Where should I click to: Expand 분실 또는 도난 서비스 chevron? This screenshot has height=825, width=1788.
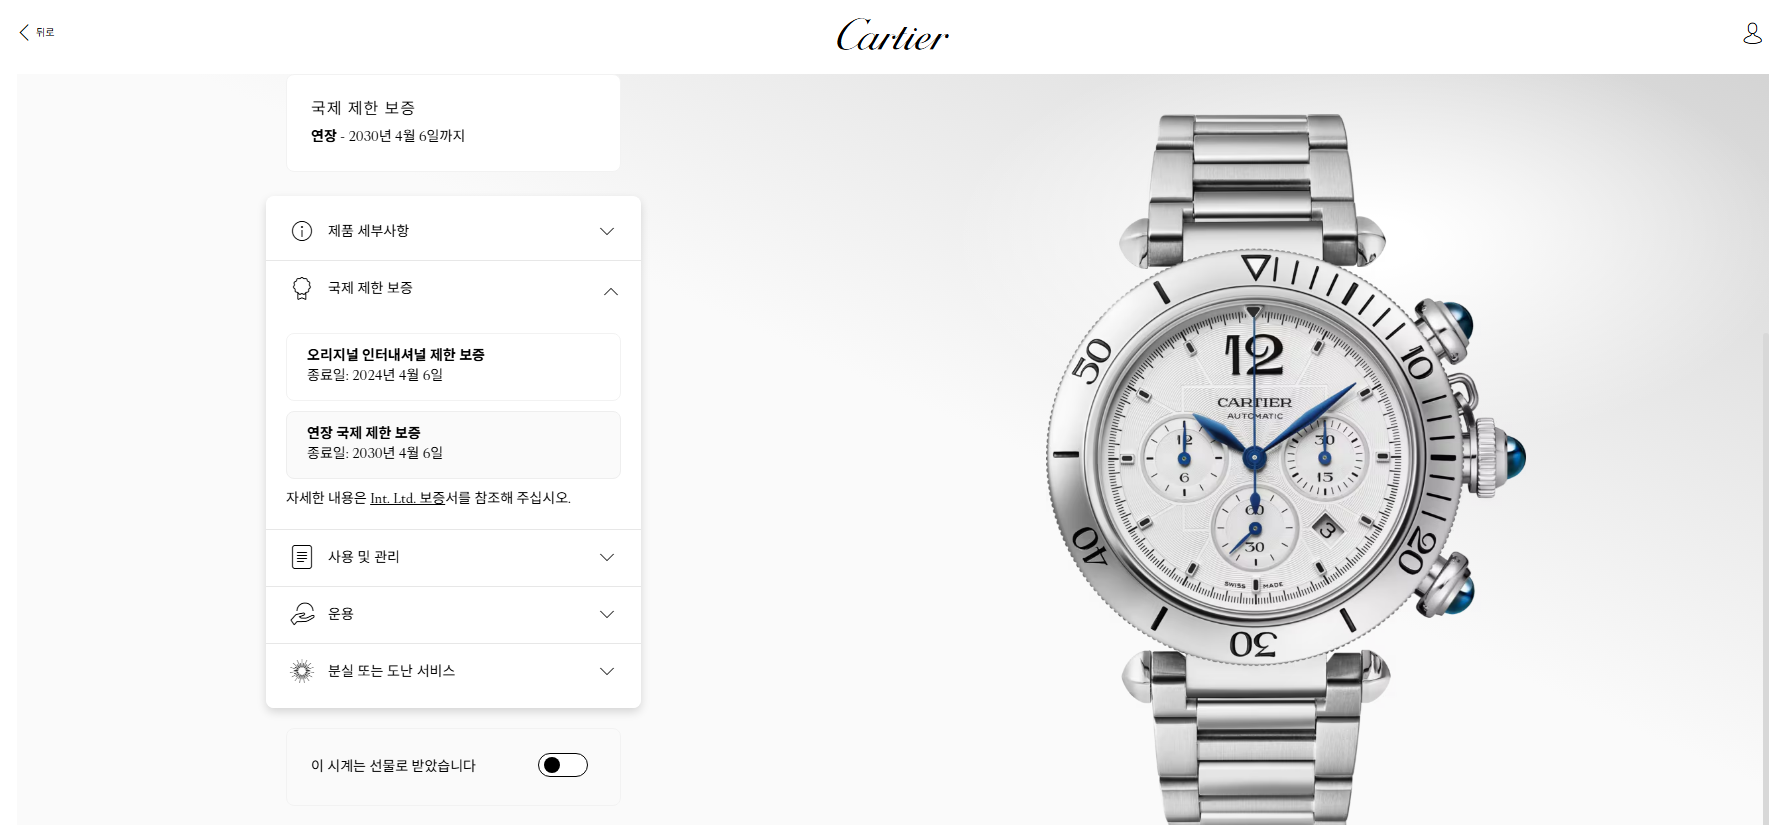point(607,671)
